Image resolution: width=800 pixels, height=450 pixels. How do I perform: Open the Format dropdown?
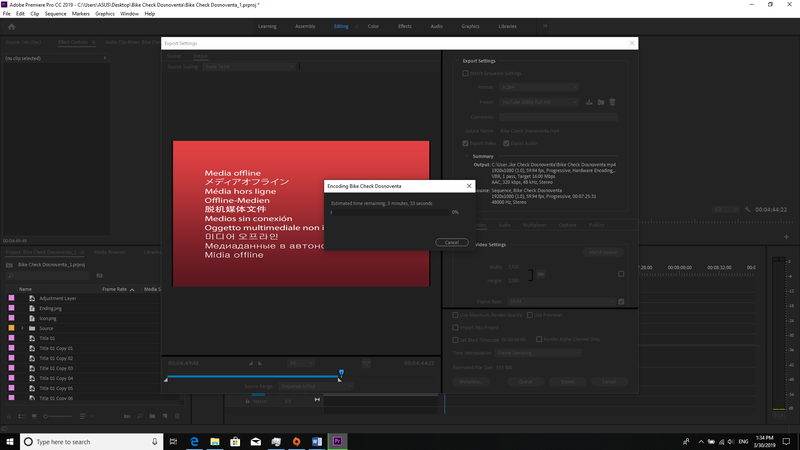539,87
